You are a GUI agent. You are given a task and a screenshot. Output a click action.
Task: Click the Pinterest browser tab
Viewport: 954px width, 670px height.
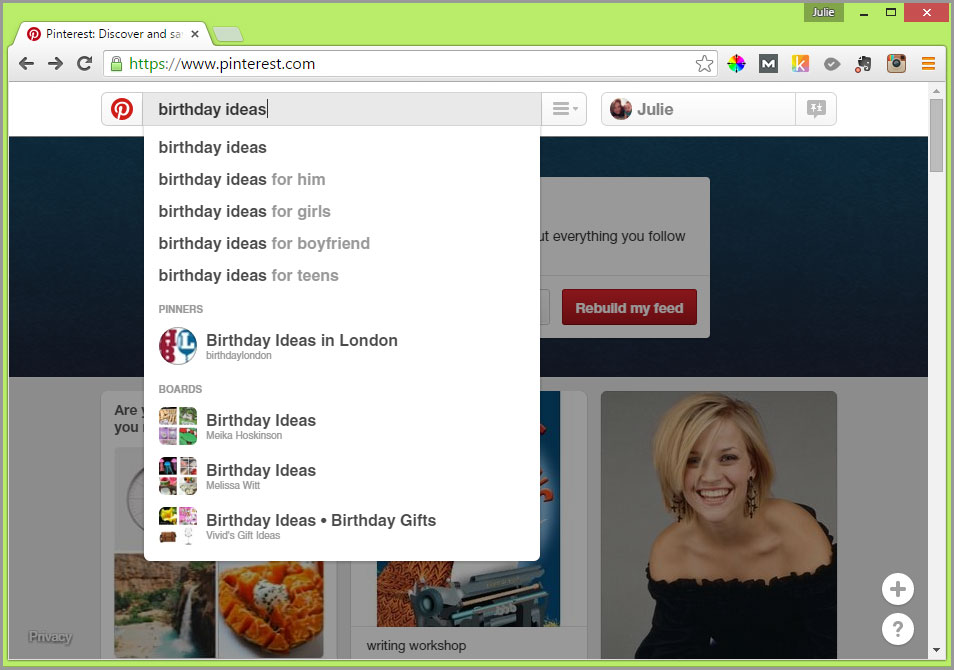113,34
